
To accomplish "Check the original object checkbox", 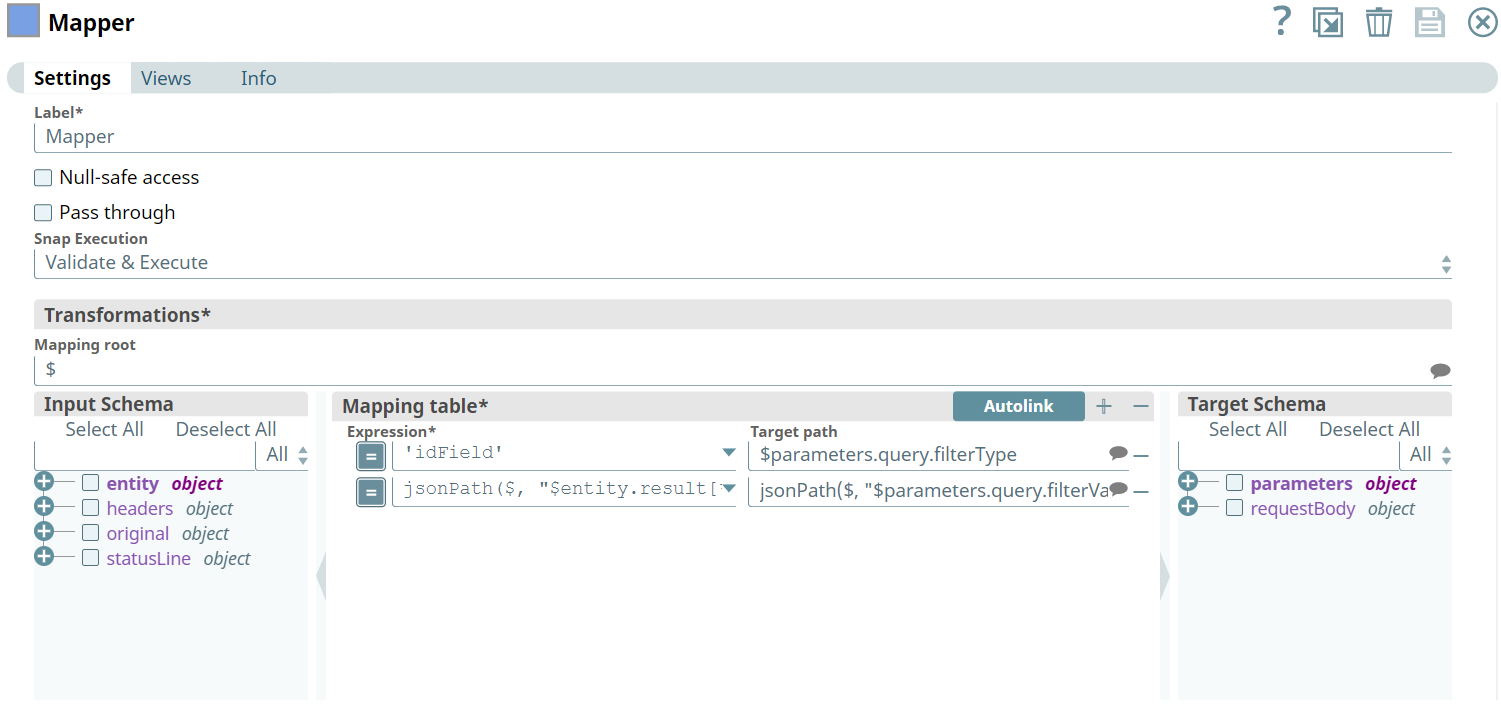I will click(90, 533).
